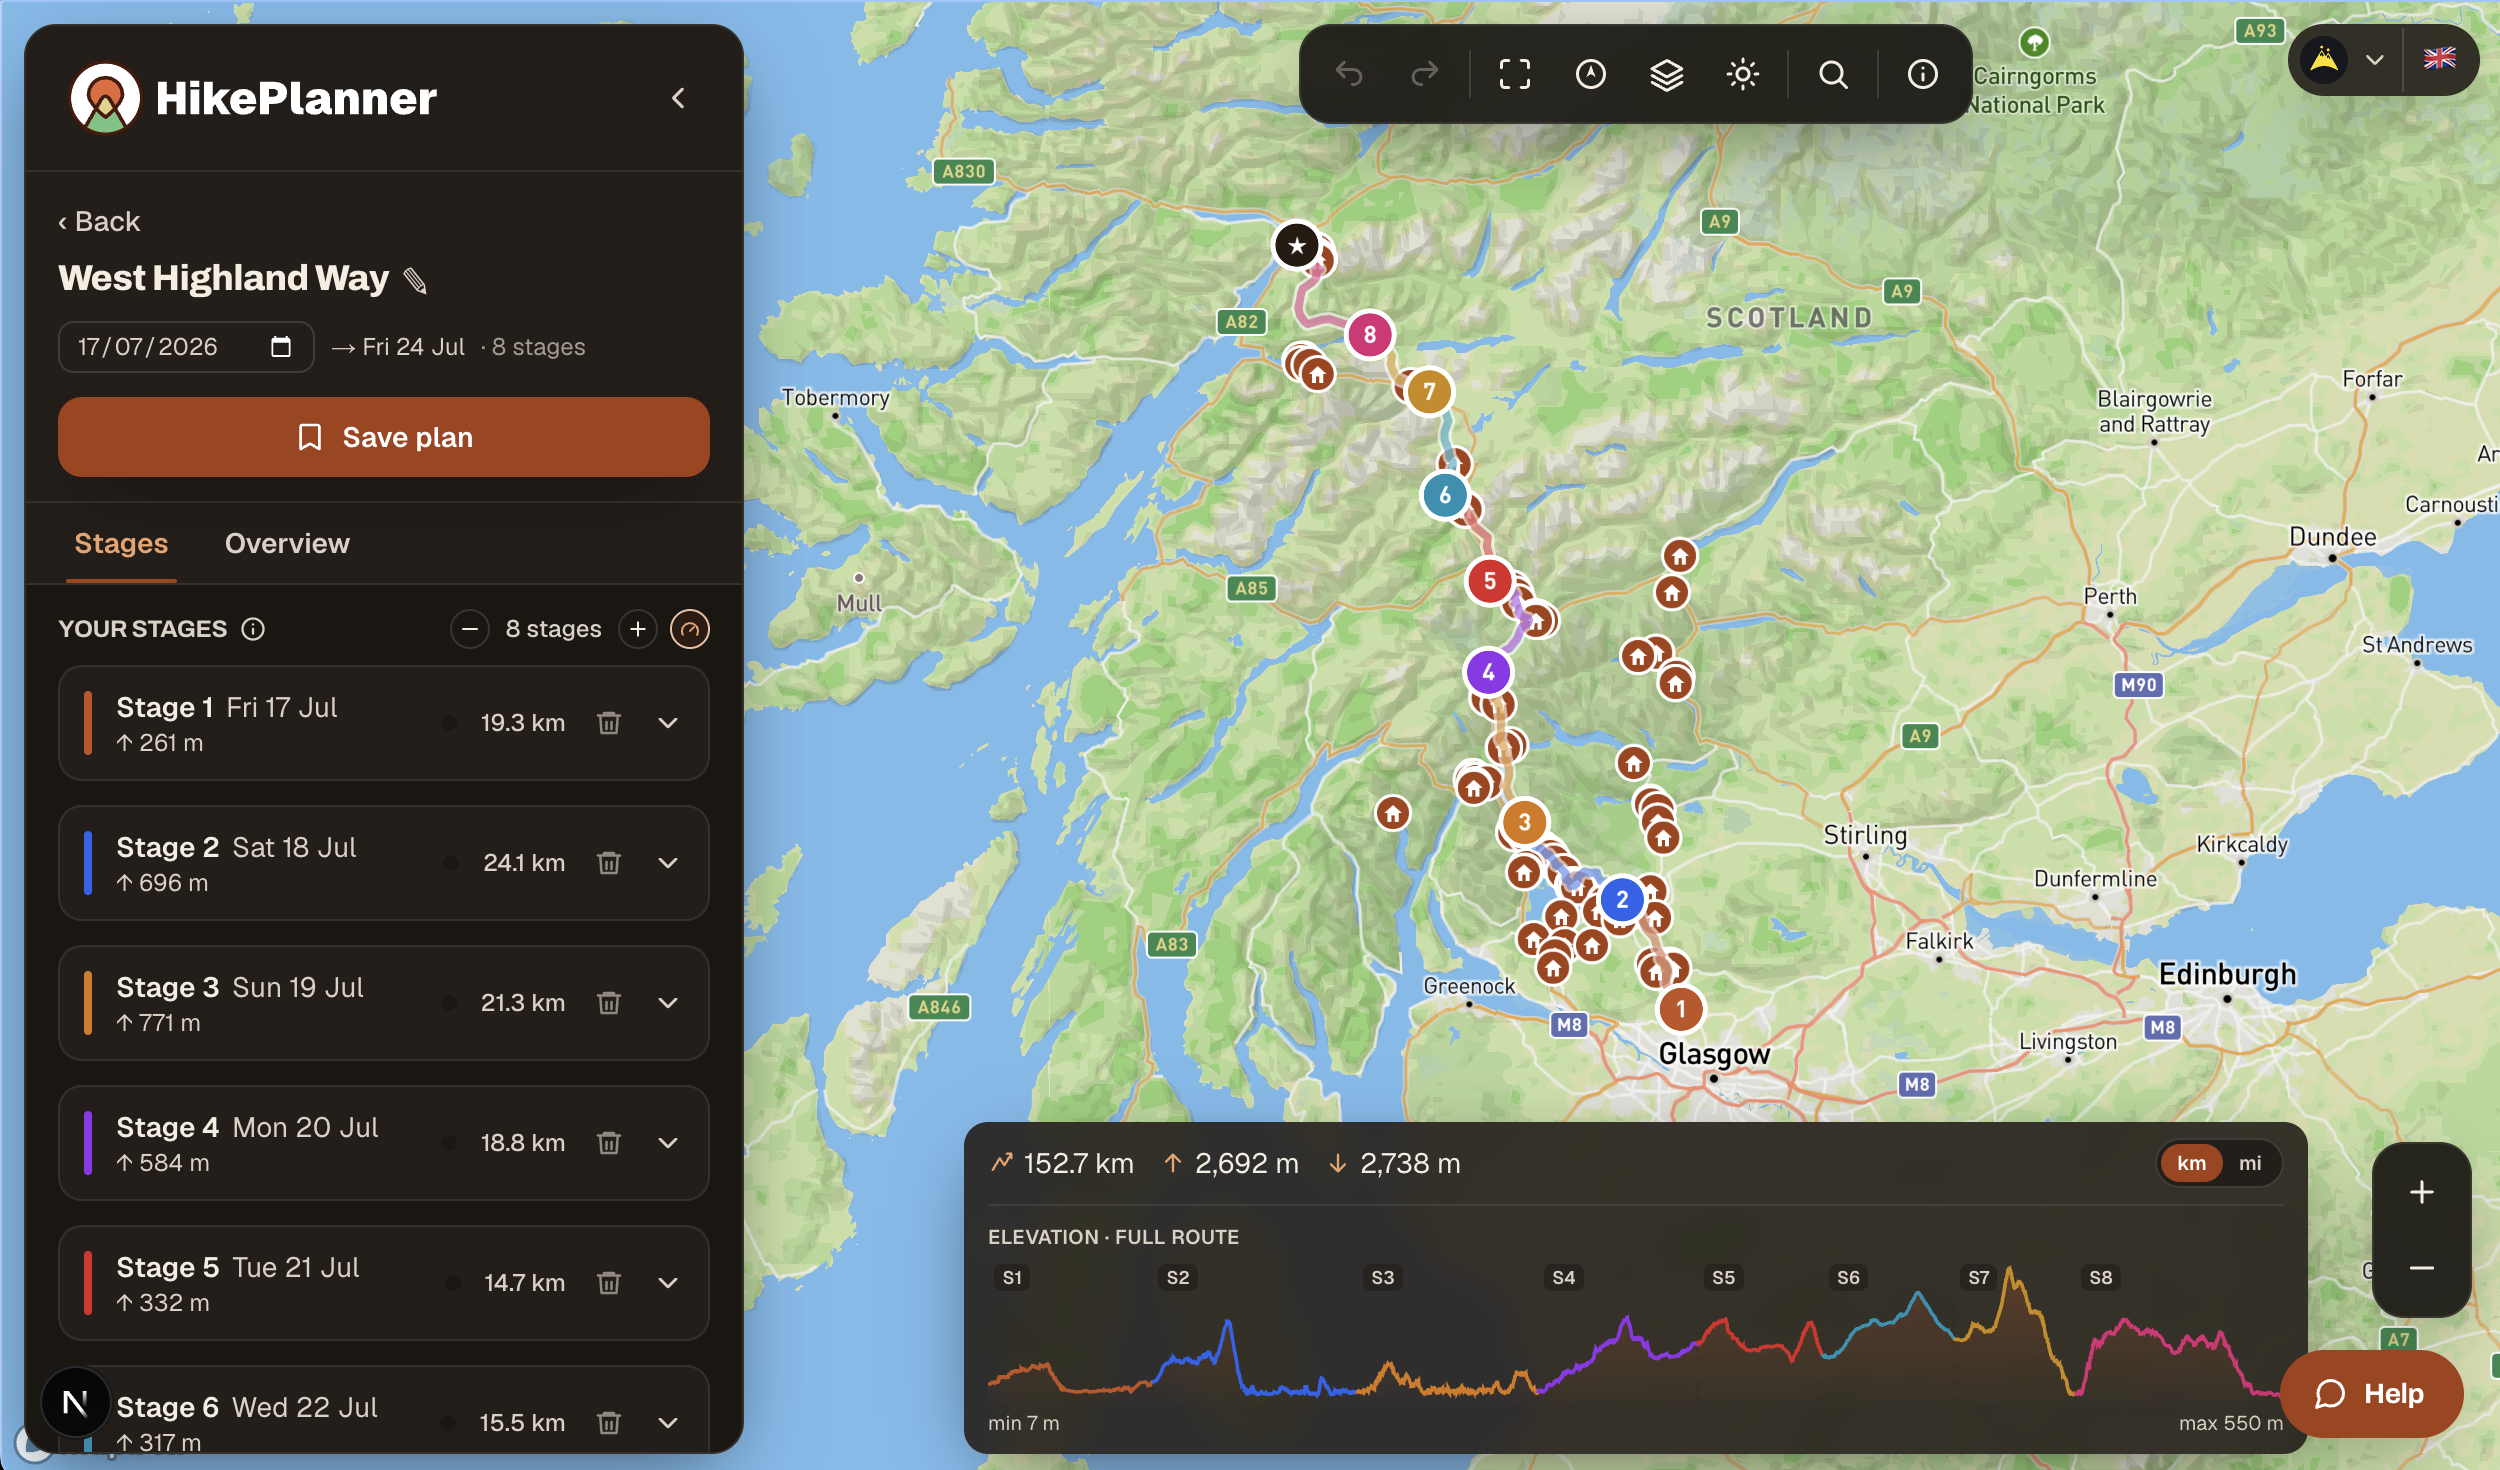Expand Stage 4 details chevron
This screenshot has height=1470, width=2500.
coord(669,1143)
